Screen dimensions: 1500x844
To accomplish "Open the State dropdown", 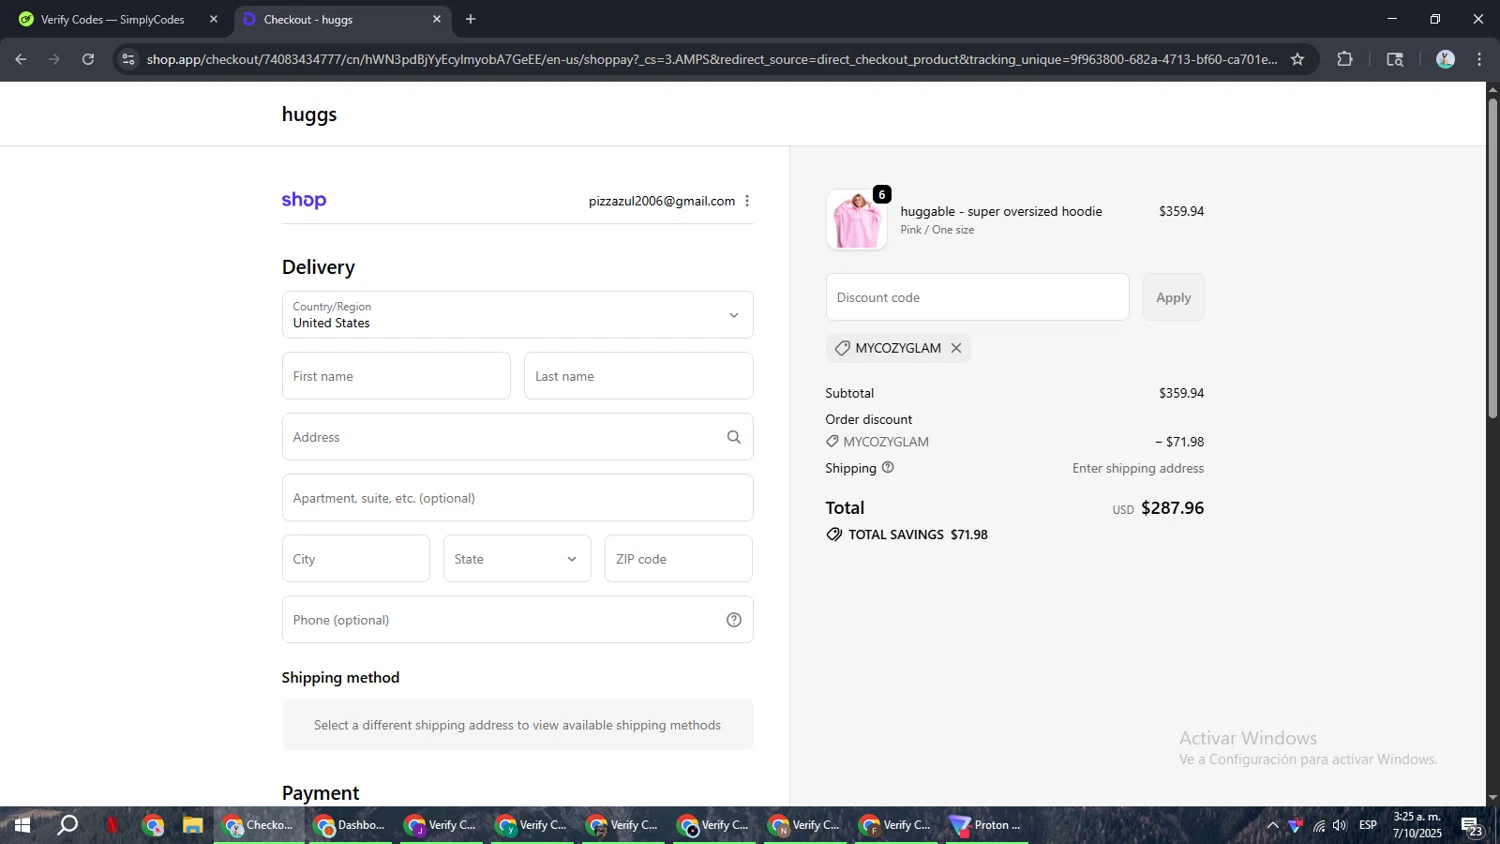I will point(517,559).
